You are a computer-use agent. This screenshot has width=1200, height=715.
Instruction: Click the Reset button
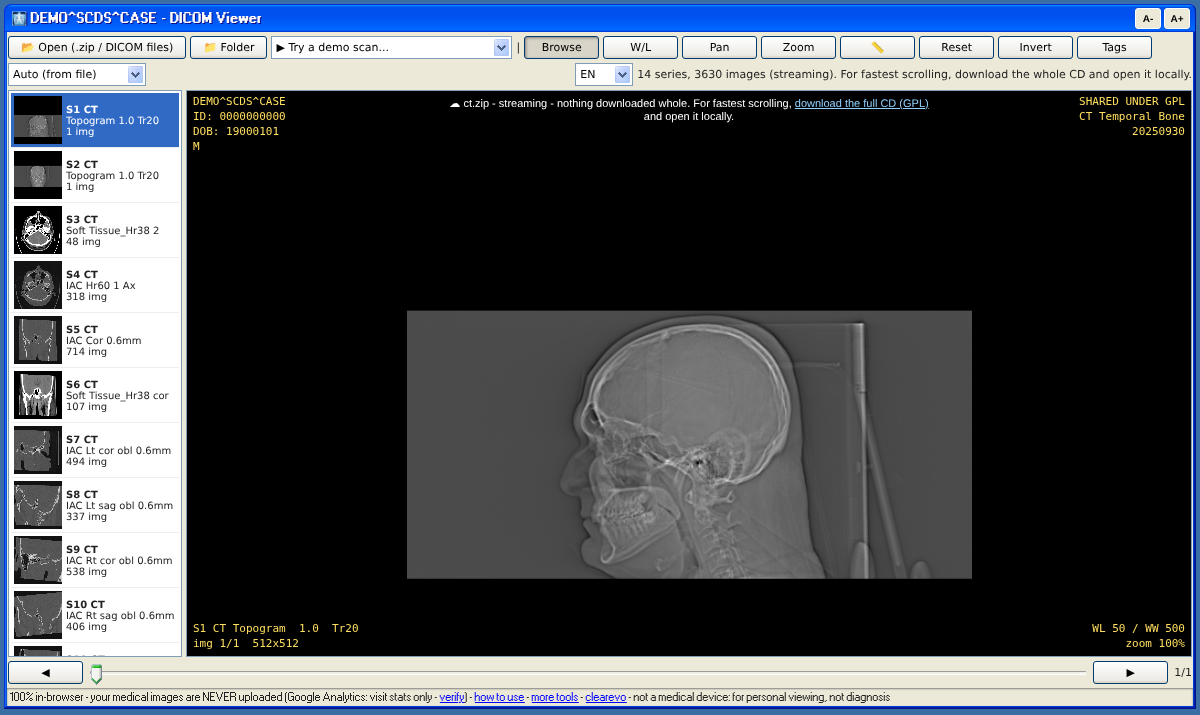(x=957, y=47)
